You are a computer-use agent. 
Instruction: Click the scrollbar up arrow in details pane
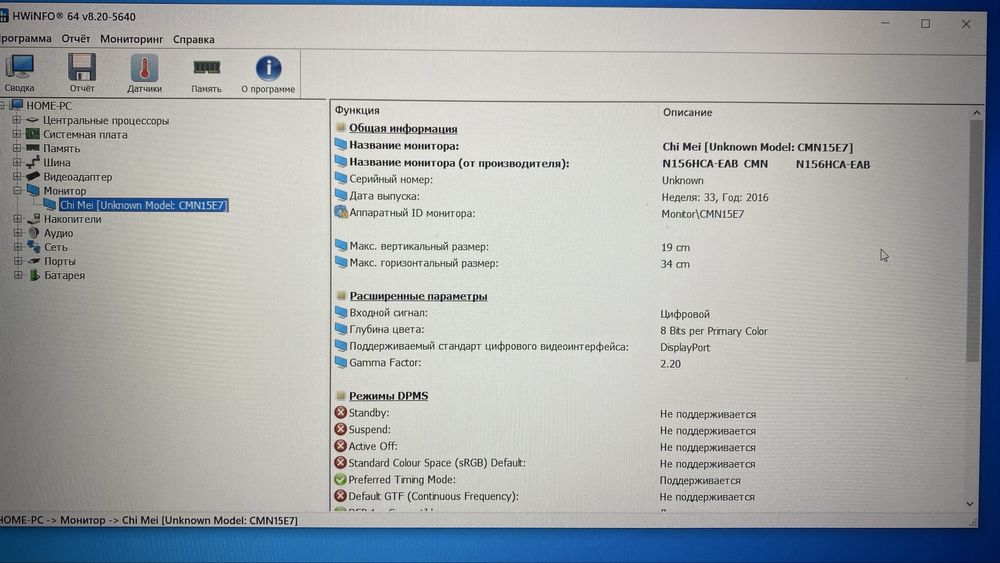point(976,113)
